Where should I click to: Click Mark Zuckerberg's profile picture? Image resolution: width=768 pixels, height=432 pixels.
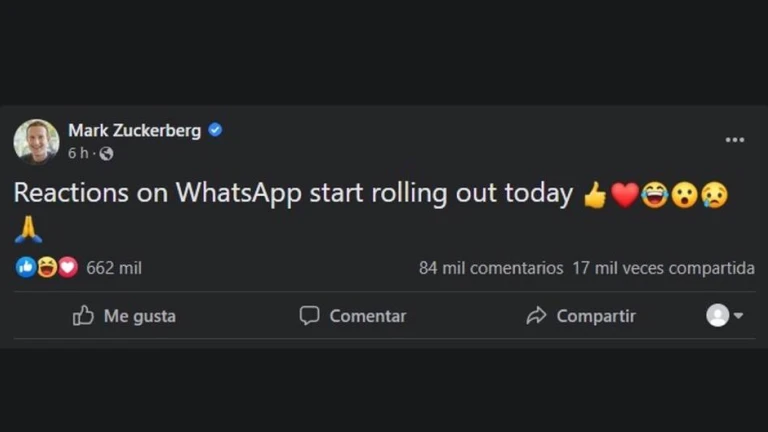(x=36, y=142)
